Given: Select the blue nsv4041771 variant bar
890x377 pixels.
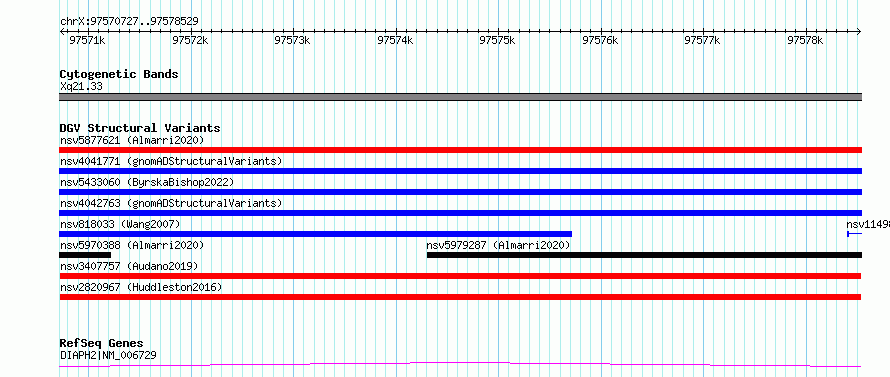Looking at the screenshot, I should click(460, 171).
